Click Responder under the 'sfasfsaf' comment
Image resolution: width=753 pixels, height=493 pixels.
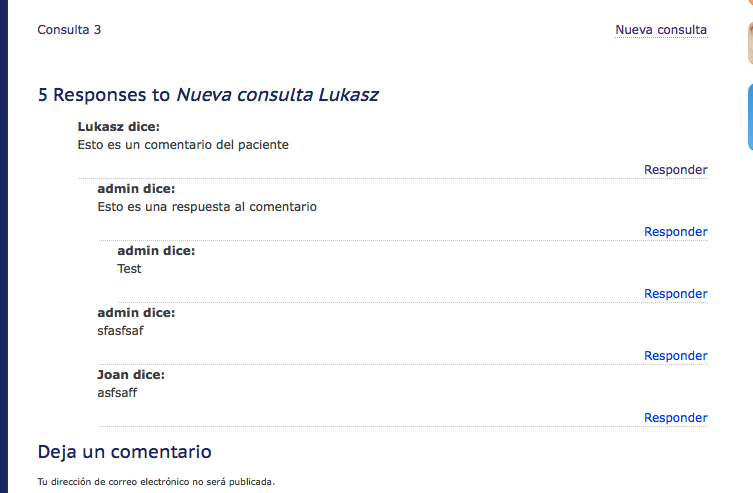click(x=676, y=355)
